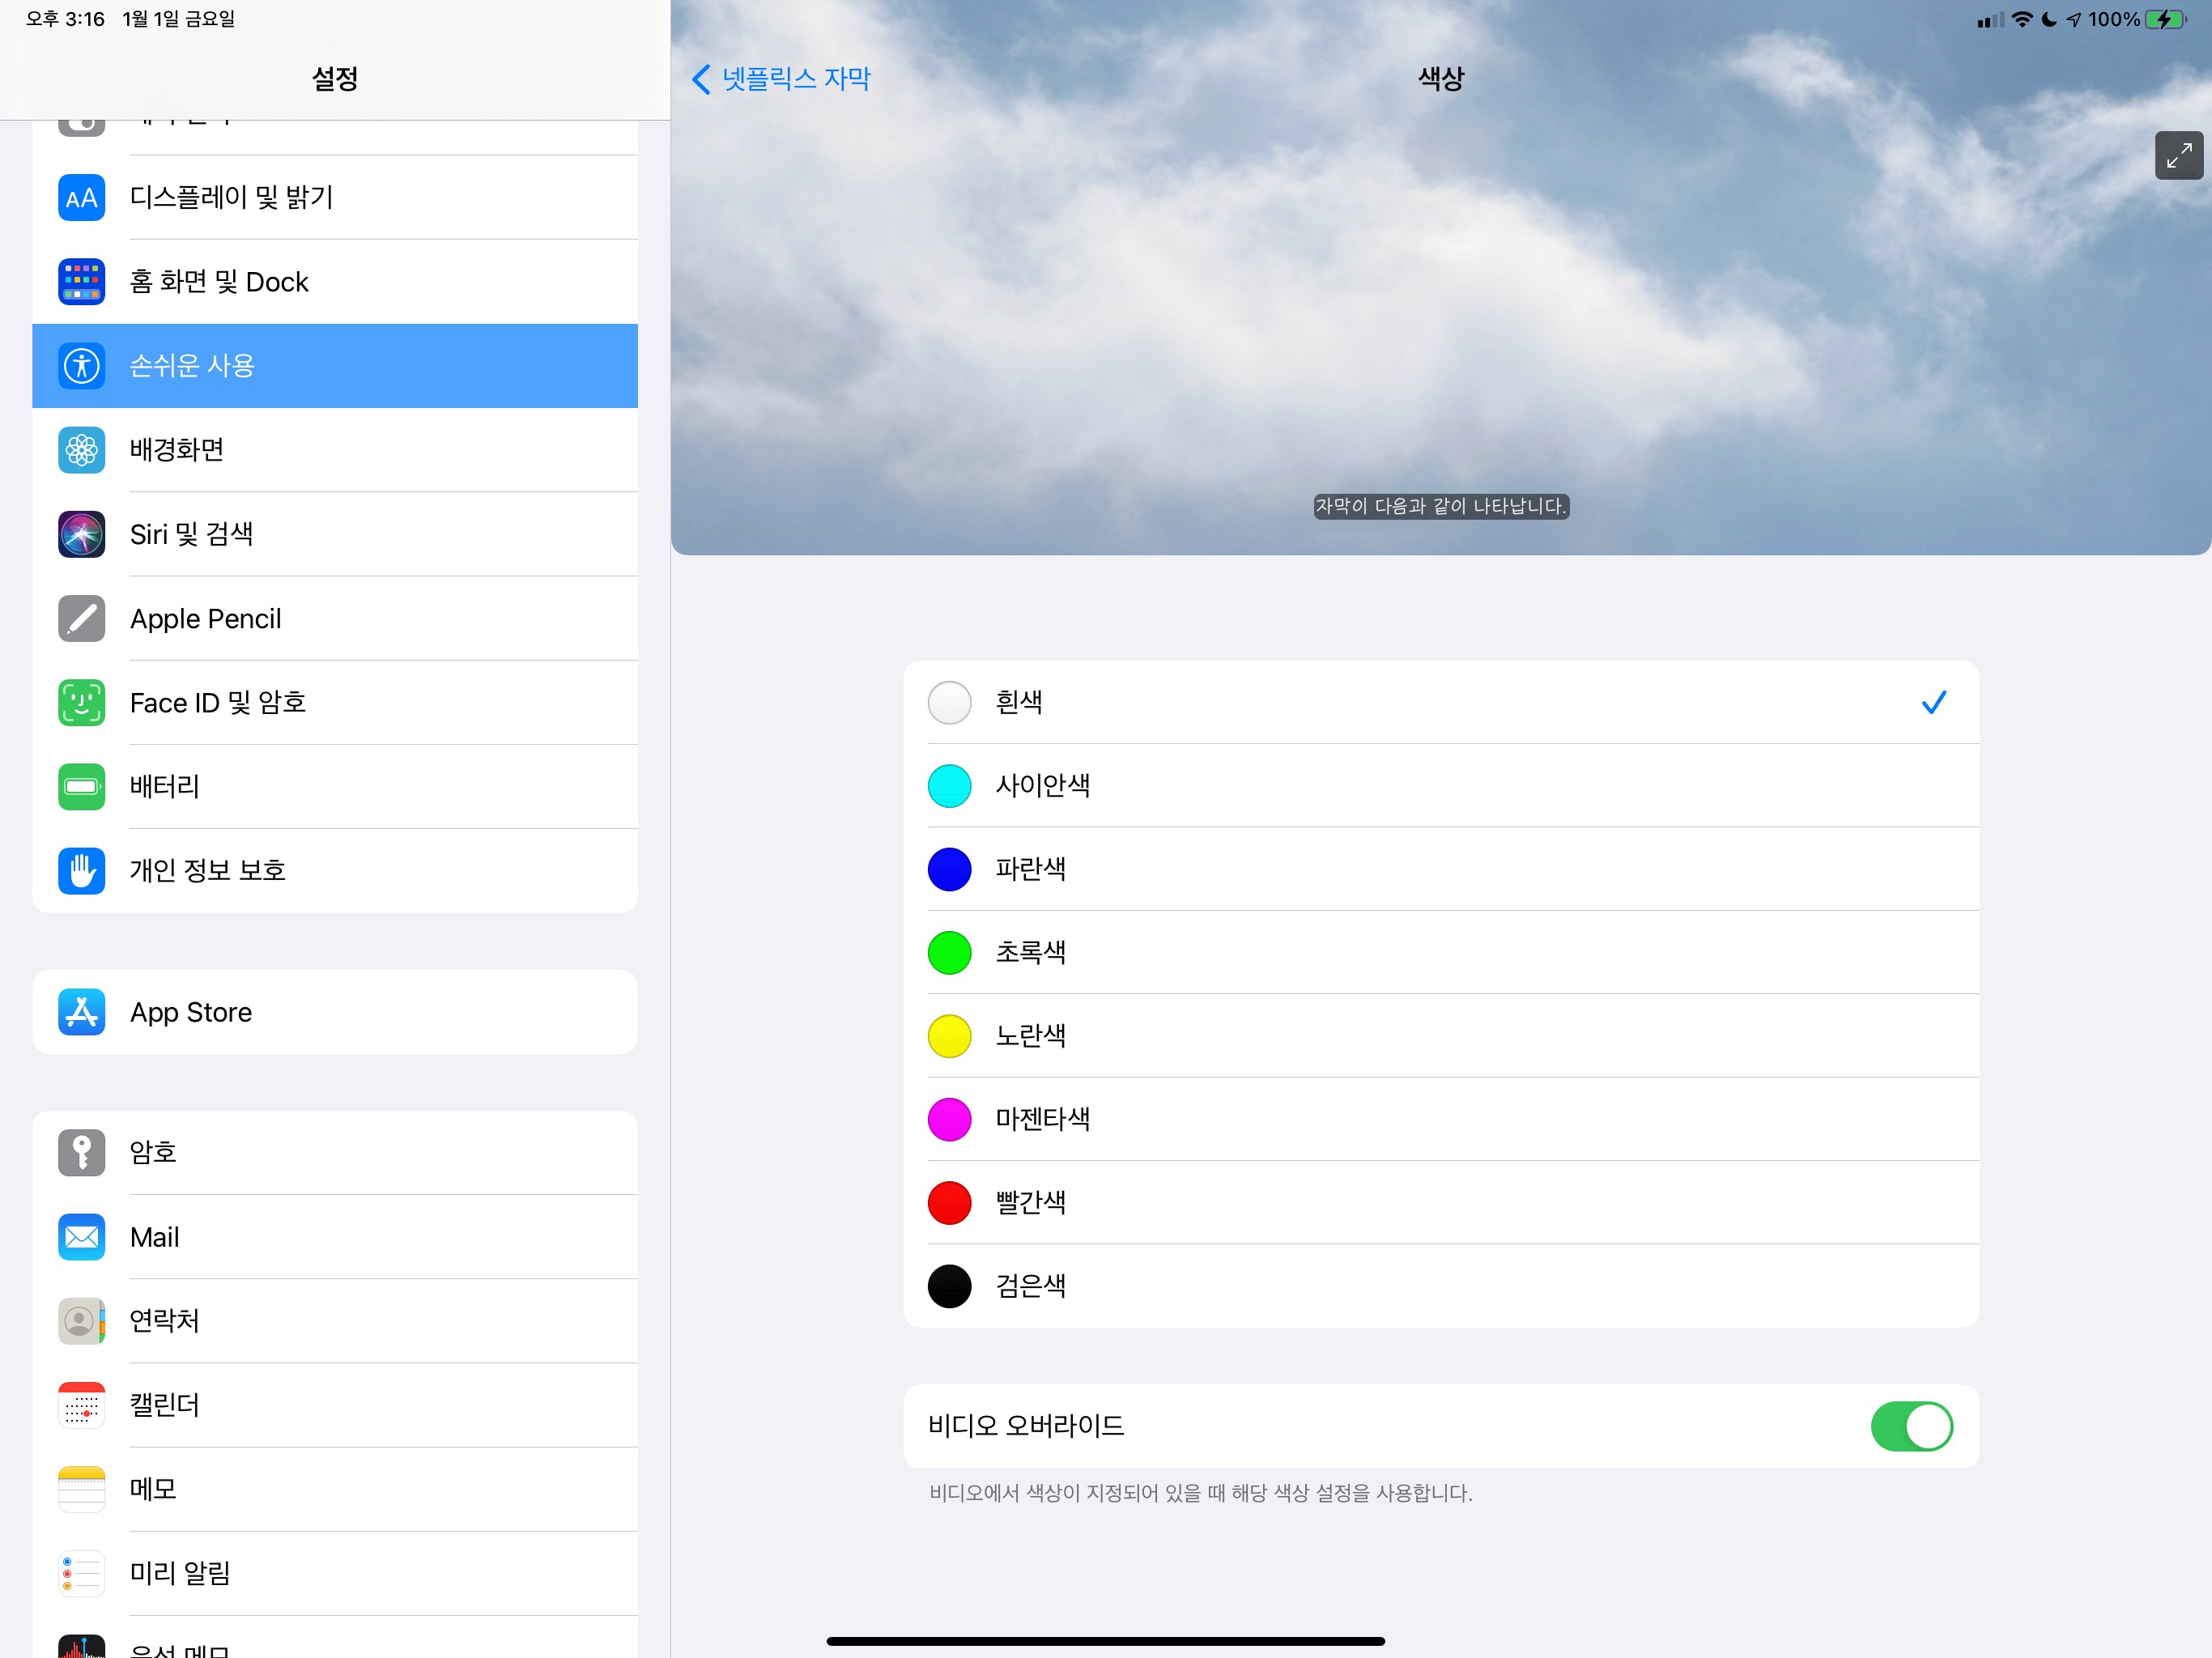Select the 빨간색 red swatch
2212x1658 pixels.
[949, 1202]
